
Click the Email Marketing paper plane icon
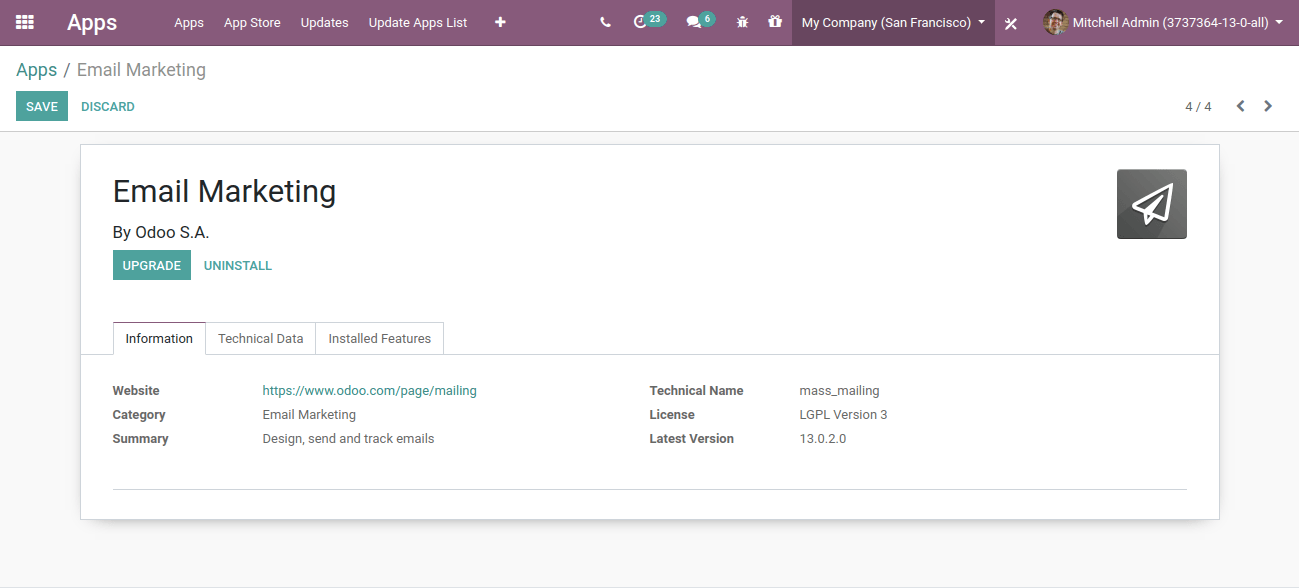1152,204
